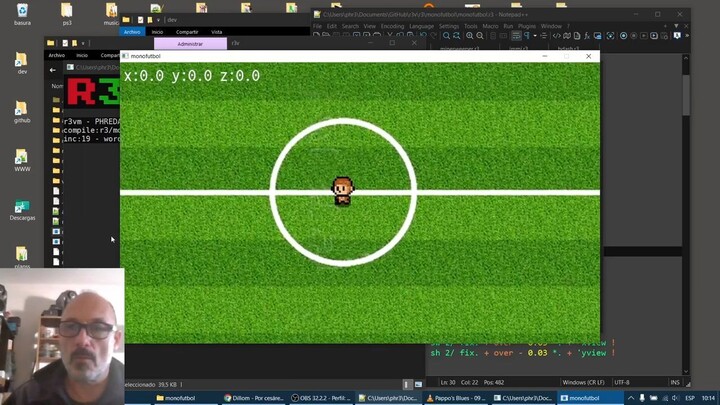Click Archivo in the lower Explorer window
The image size is (720, 405).
pyautogui.click(x=57, y=55)
